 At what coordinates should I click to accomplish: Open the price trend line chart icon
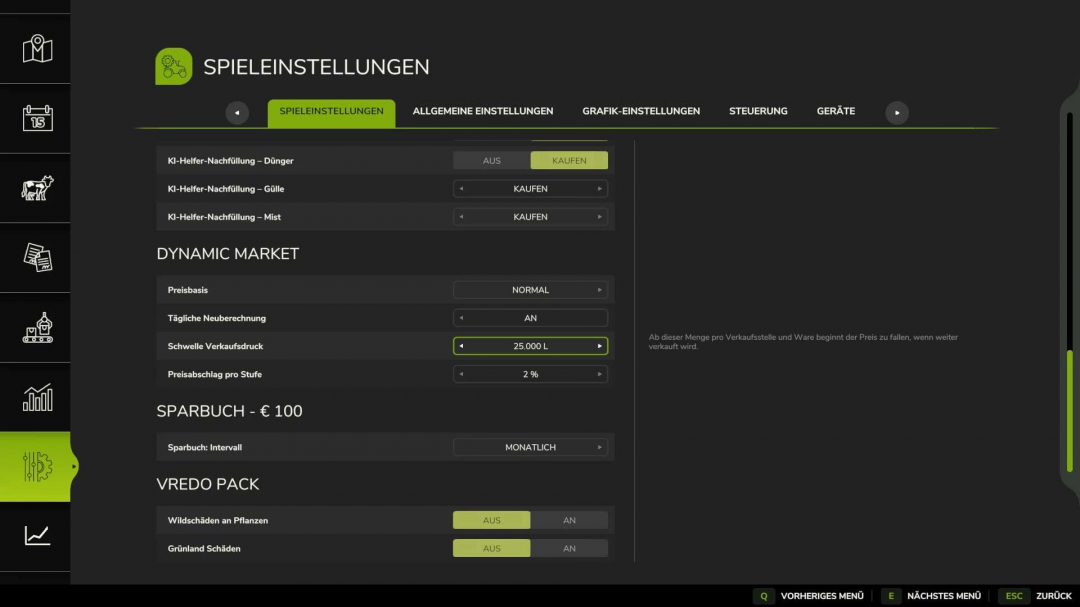(x=37, y=535)
